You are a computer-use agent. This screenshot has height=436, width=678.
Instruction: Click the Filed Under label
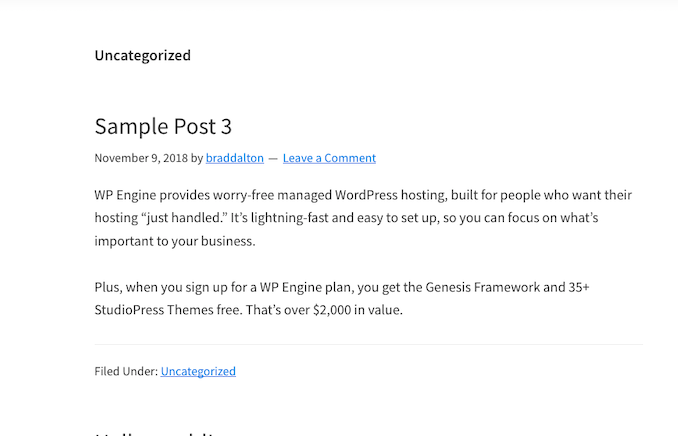[126, 371]
